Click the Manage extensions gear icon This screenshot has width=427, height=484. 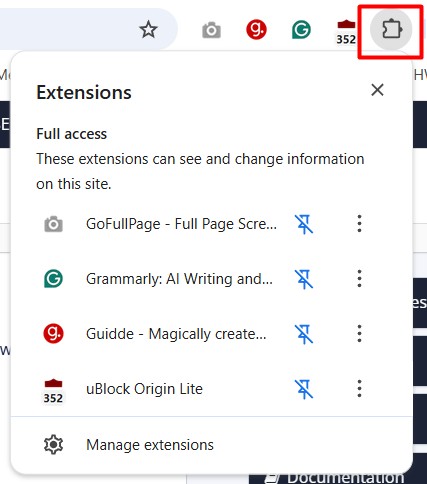click(x=53, y=445)
